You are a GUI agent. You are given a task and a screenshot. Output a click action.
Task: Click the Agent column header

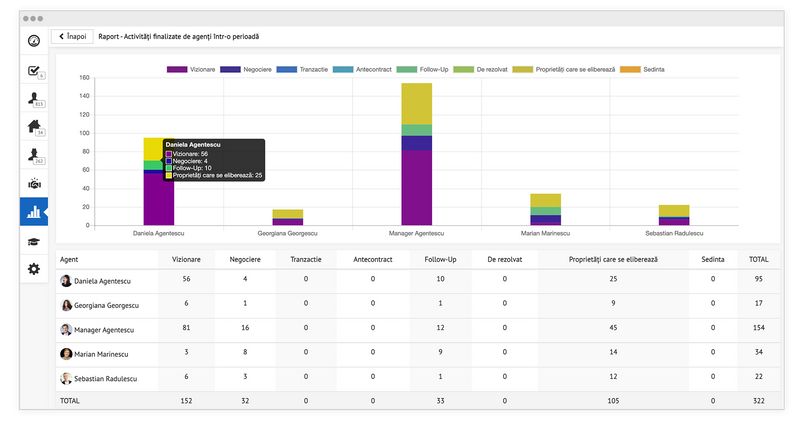[69, 259]
